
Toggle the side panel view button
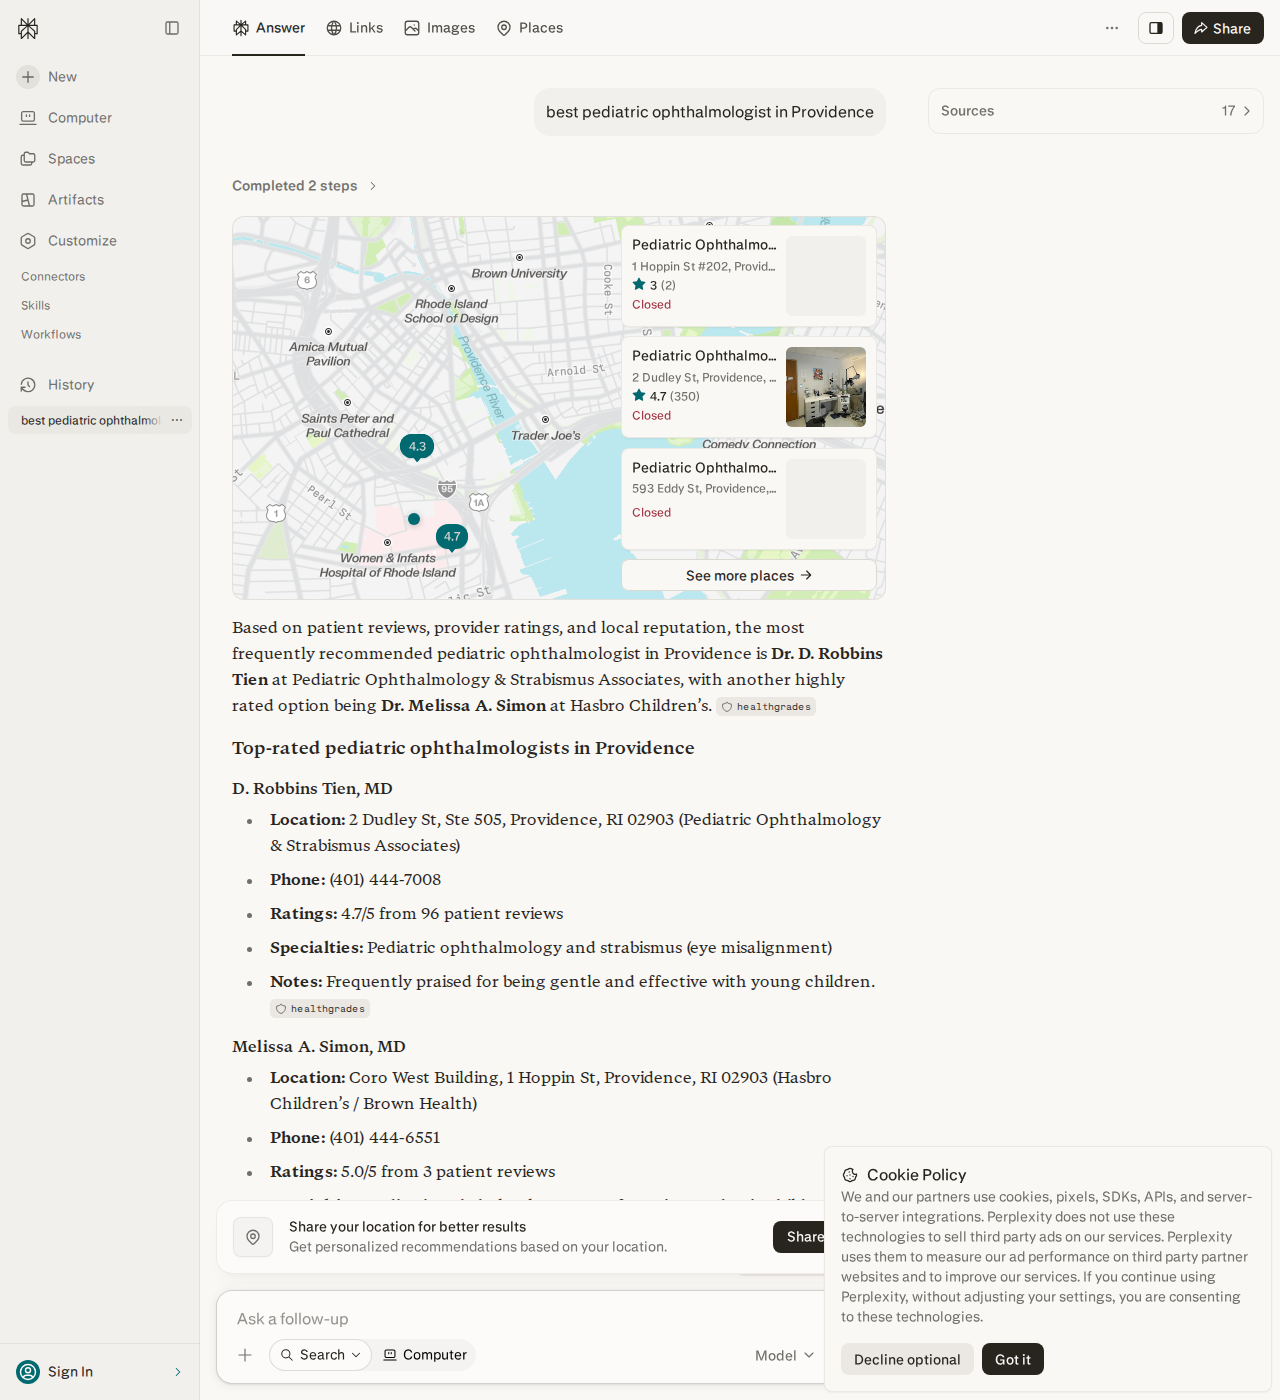click(x=1156, y=28)
